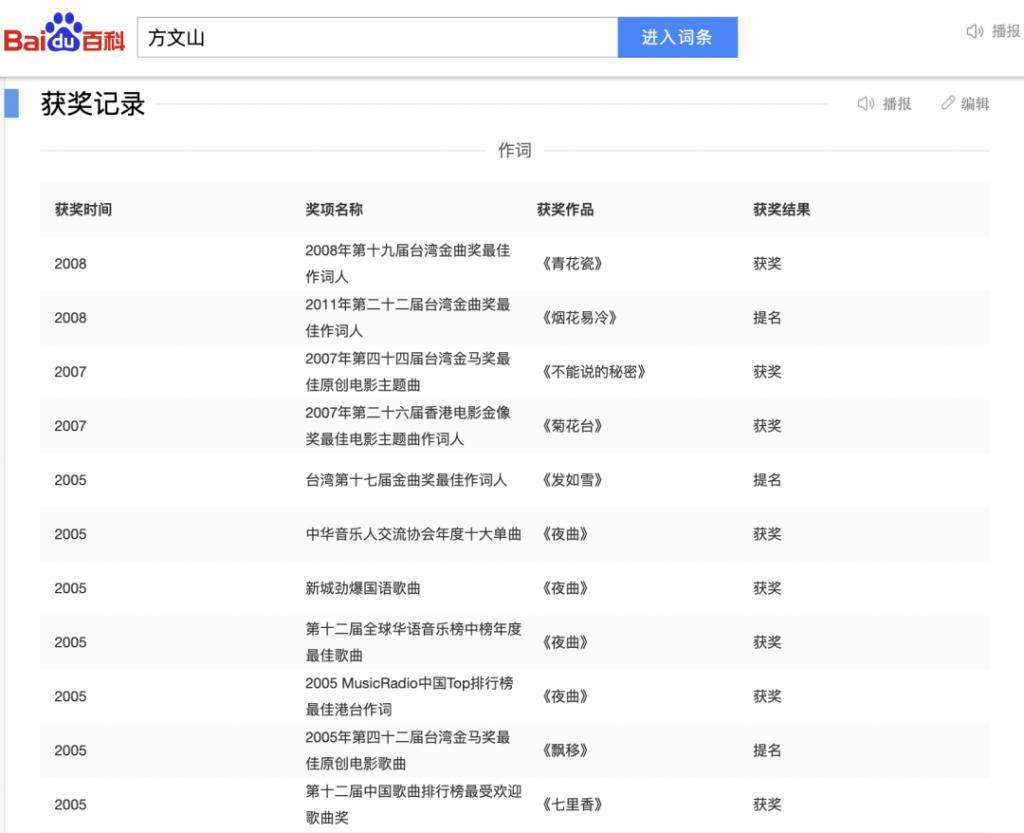Click 《夜曲》 in the 新城劲爆国语歌曲 row
Image resolution: width=1024 pixels, height=833 pixels.
click(x=565, y=589)
